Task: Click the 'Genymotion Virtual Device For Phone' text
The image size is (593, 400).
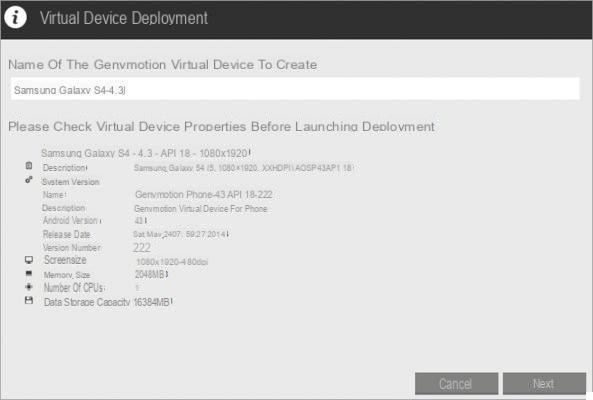Action: [201, 209]
